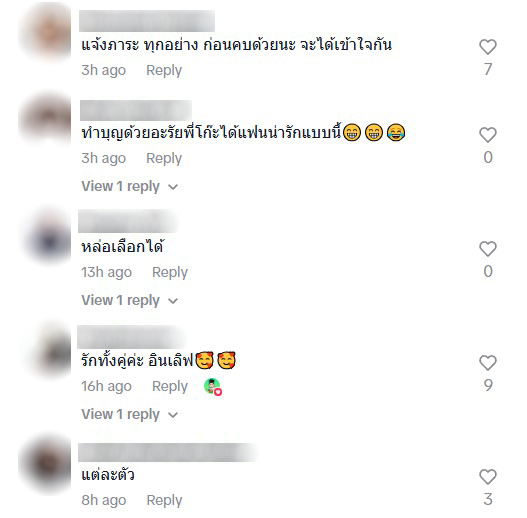Like the comment with three laughing emojis
Viewport: 527px width, 518px height.
click(x=487, y=135)
